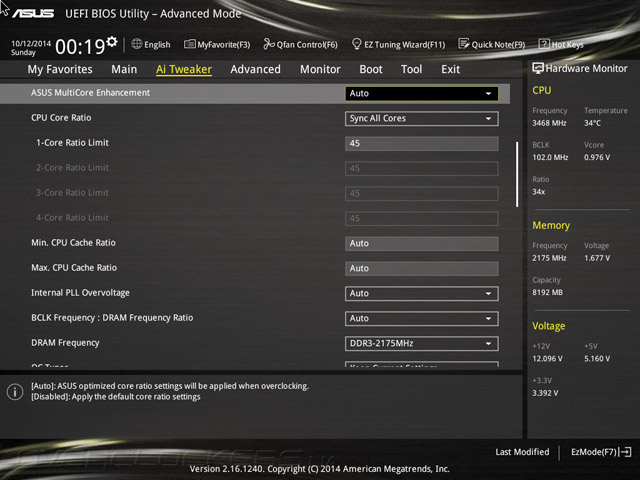Click Last Modified button
The width and height of the screenshot is (640, 480).
[x=522, y=452]
